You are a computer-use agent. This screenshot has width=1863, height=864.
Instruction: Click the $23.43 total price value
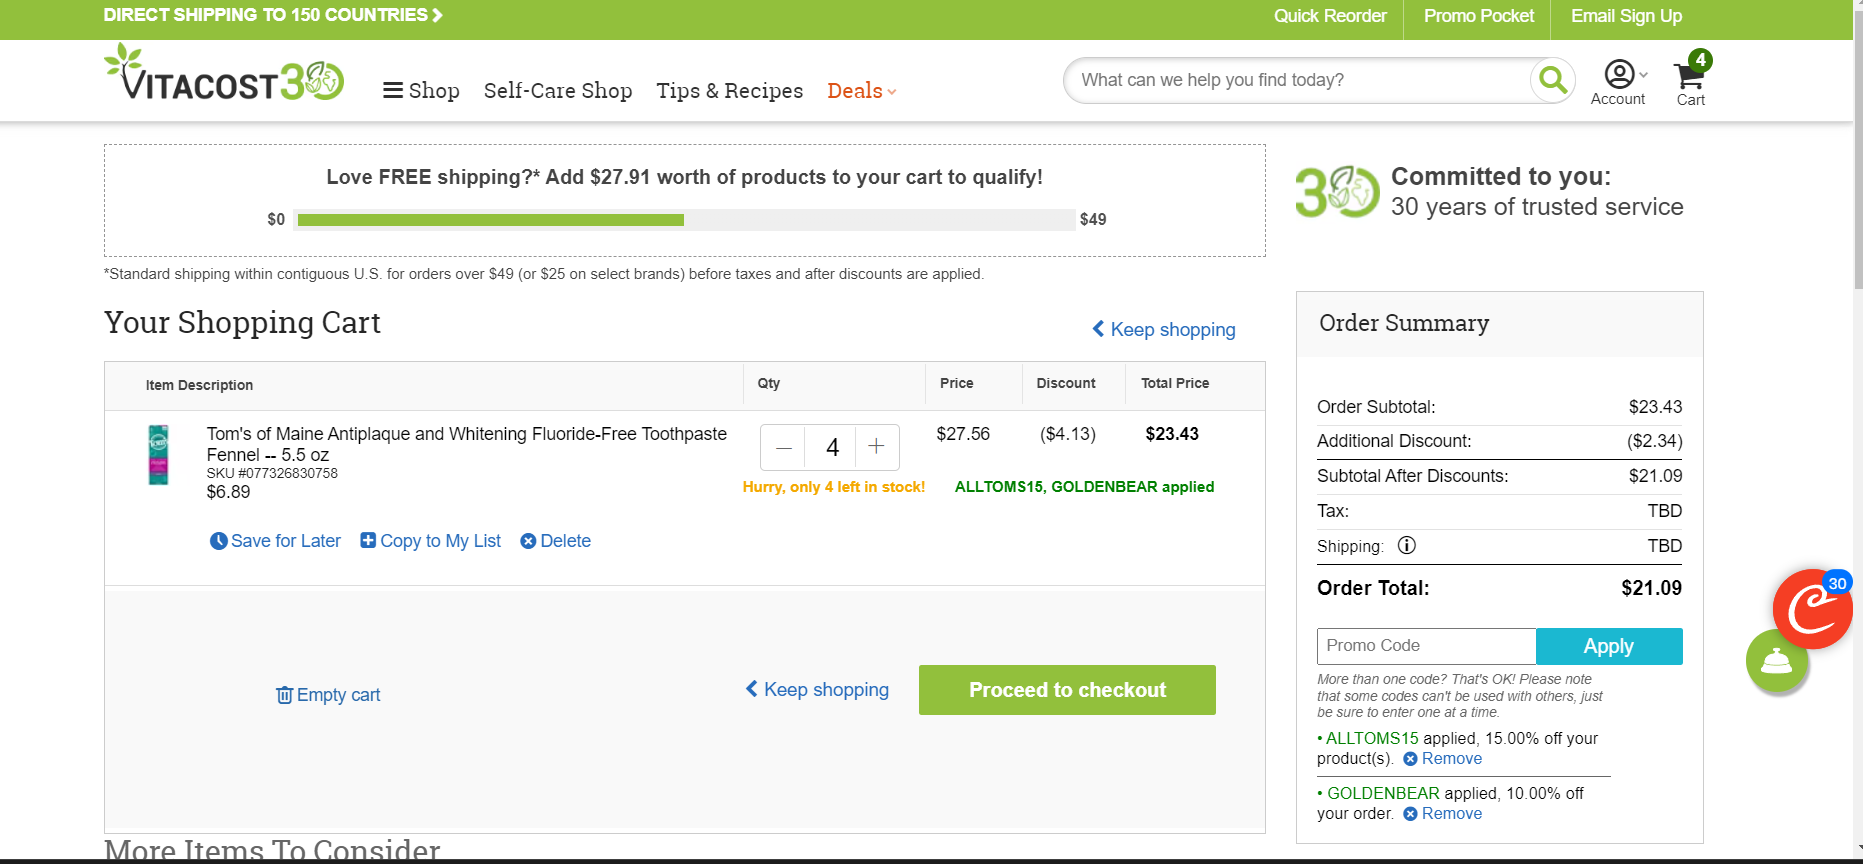pos(1172,434)
